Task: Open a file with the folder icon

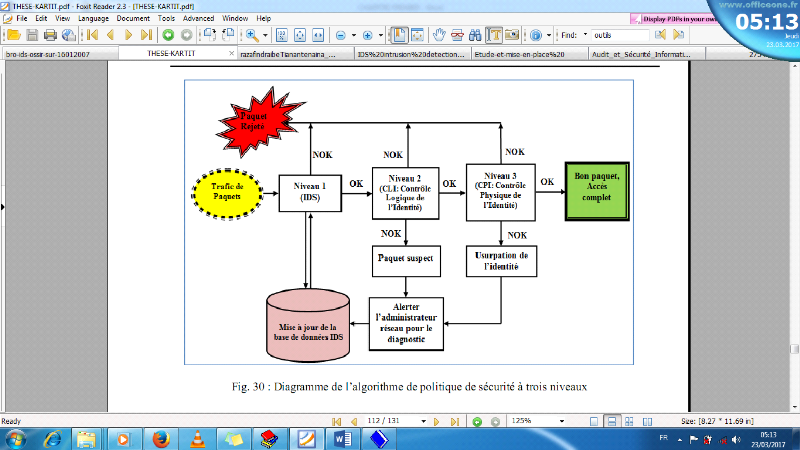Action: click(x=14, y=35)
